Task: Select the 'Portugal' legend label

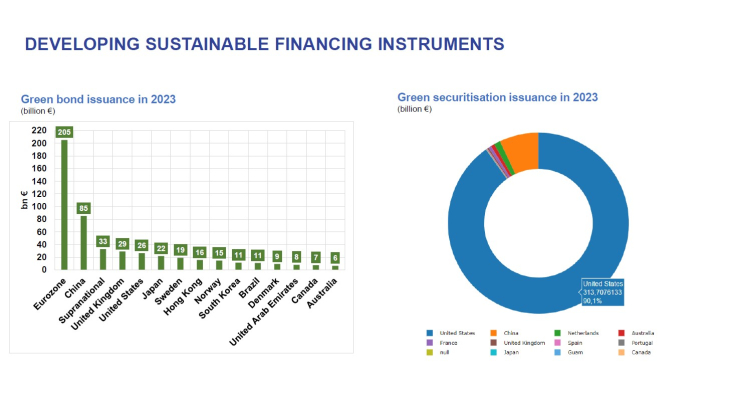Action: tap(642, 343)
